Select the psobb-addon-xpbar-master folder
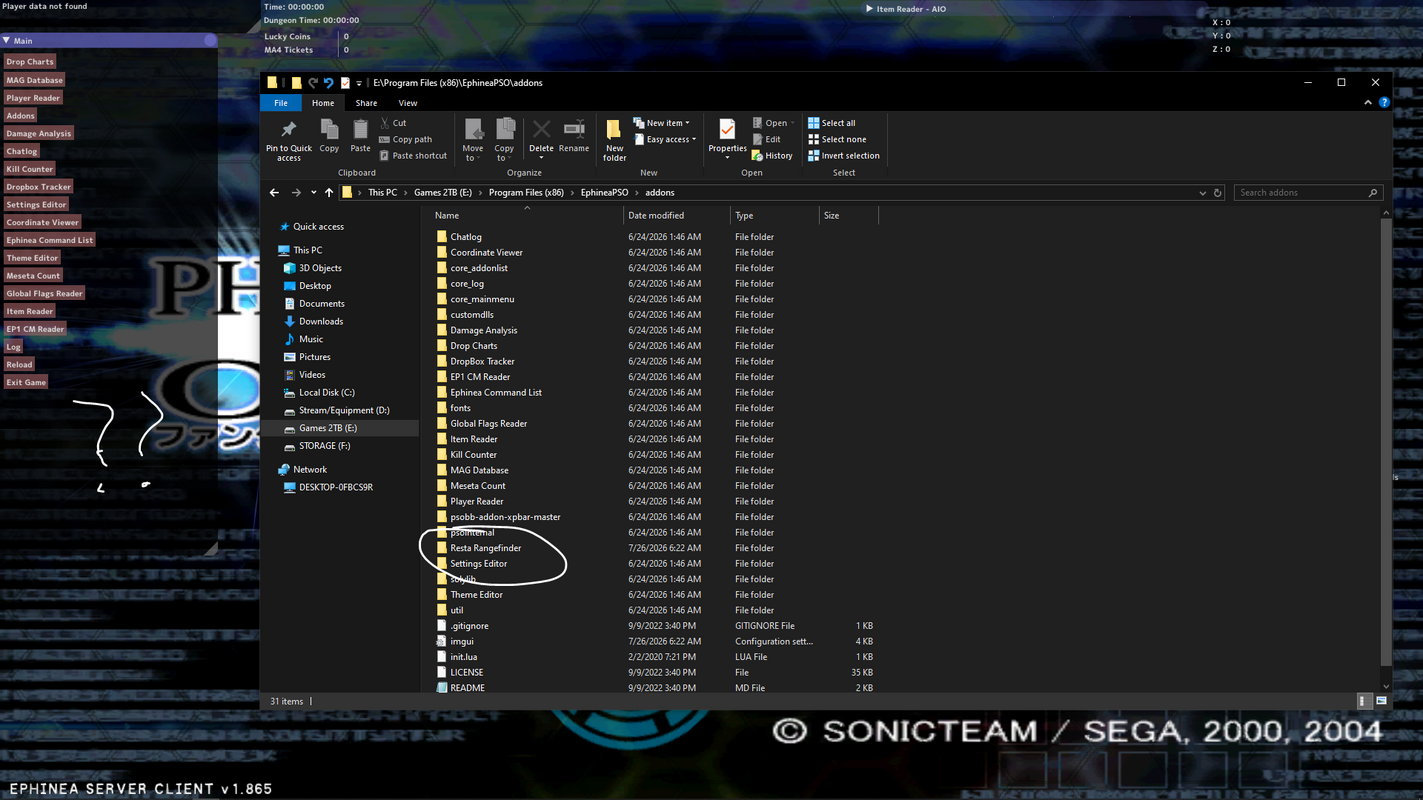 click(x=505, y=517)
